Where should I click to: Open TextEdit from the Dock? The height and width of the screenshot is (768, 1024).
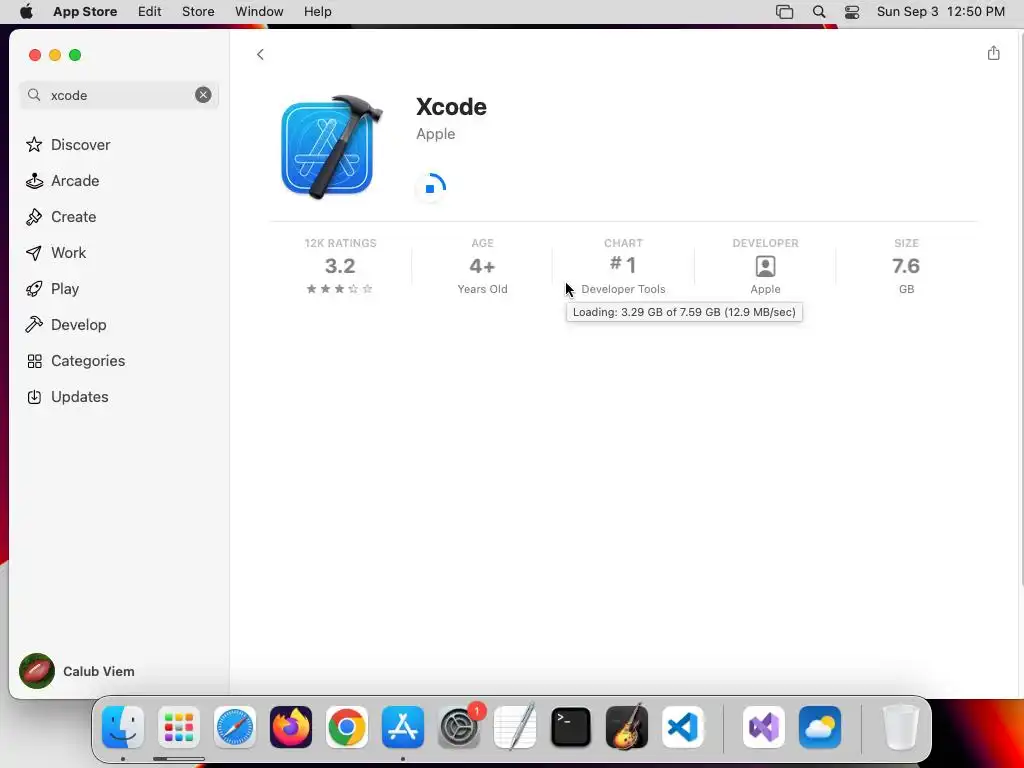click(x=515, y=727)
